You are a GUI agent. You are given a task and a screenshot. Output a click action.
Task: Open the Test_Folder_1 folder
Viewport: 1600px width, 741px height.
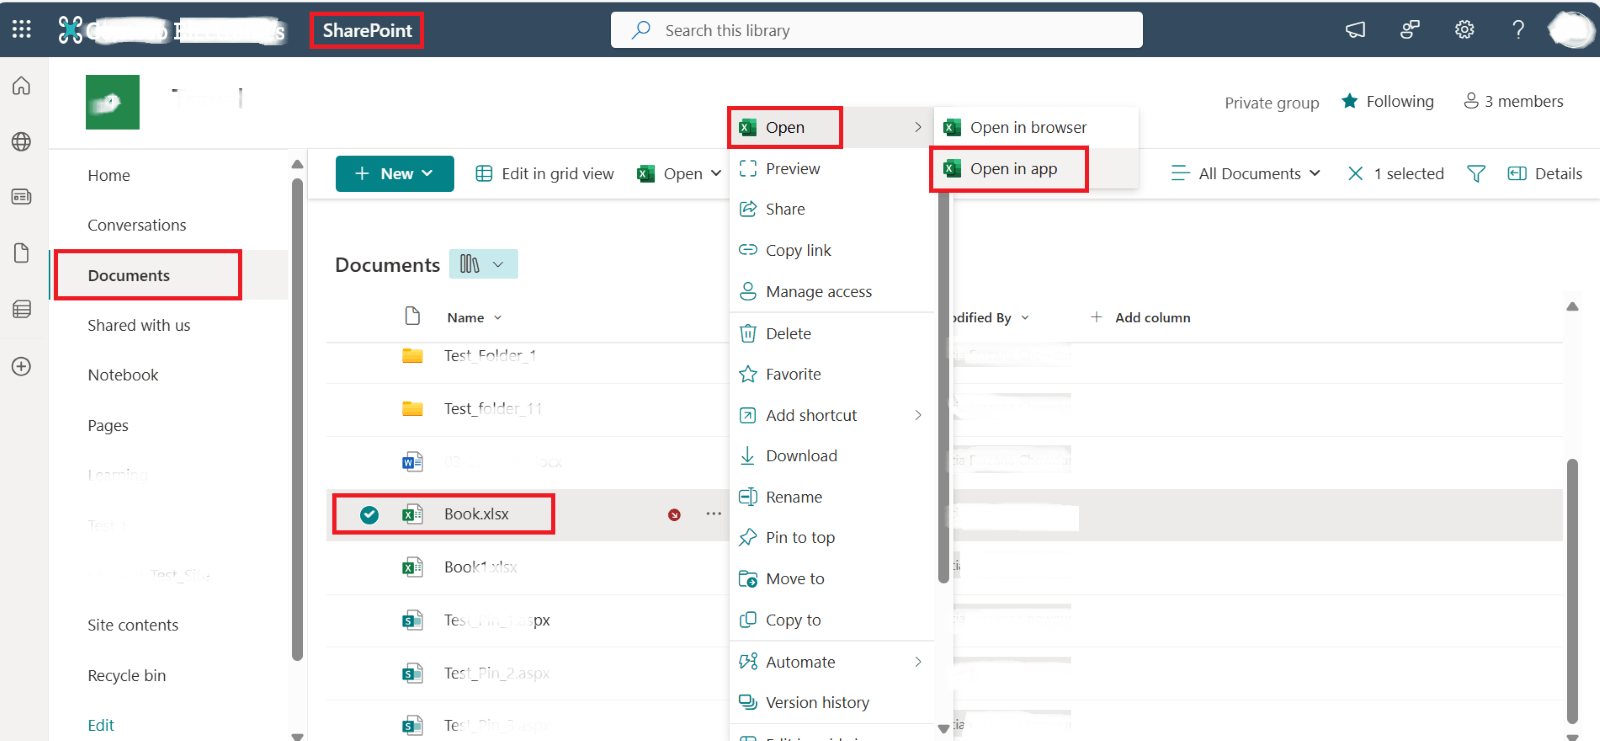click(x=490, y=356)
